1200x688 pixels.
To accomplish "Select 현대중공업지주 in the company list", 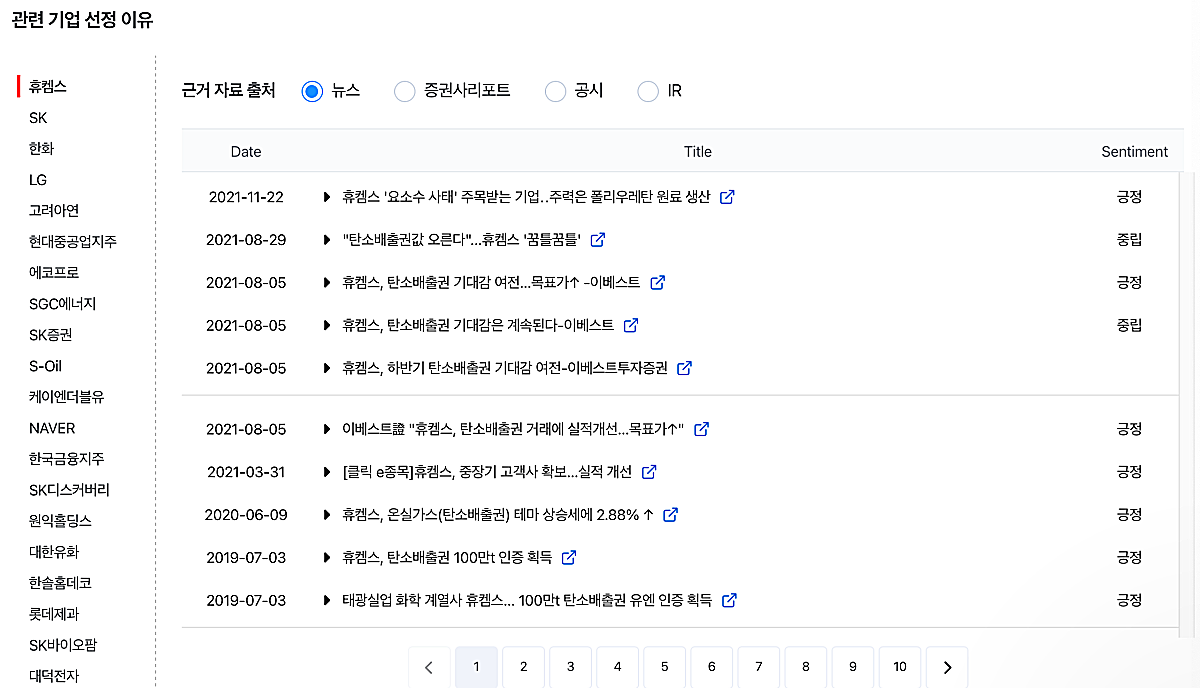I will click(x=73, y=242).
